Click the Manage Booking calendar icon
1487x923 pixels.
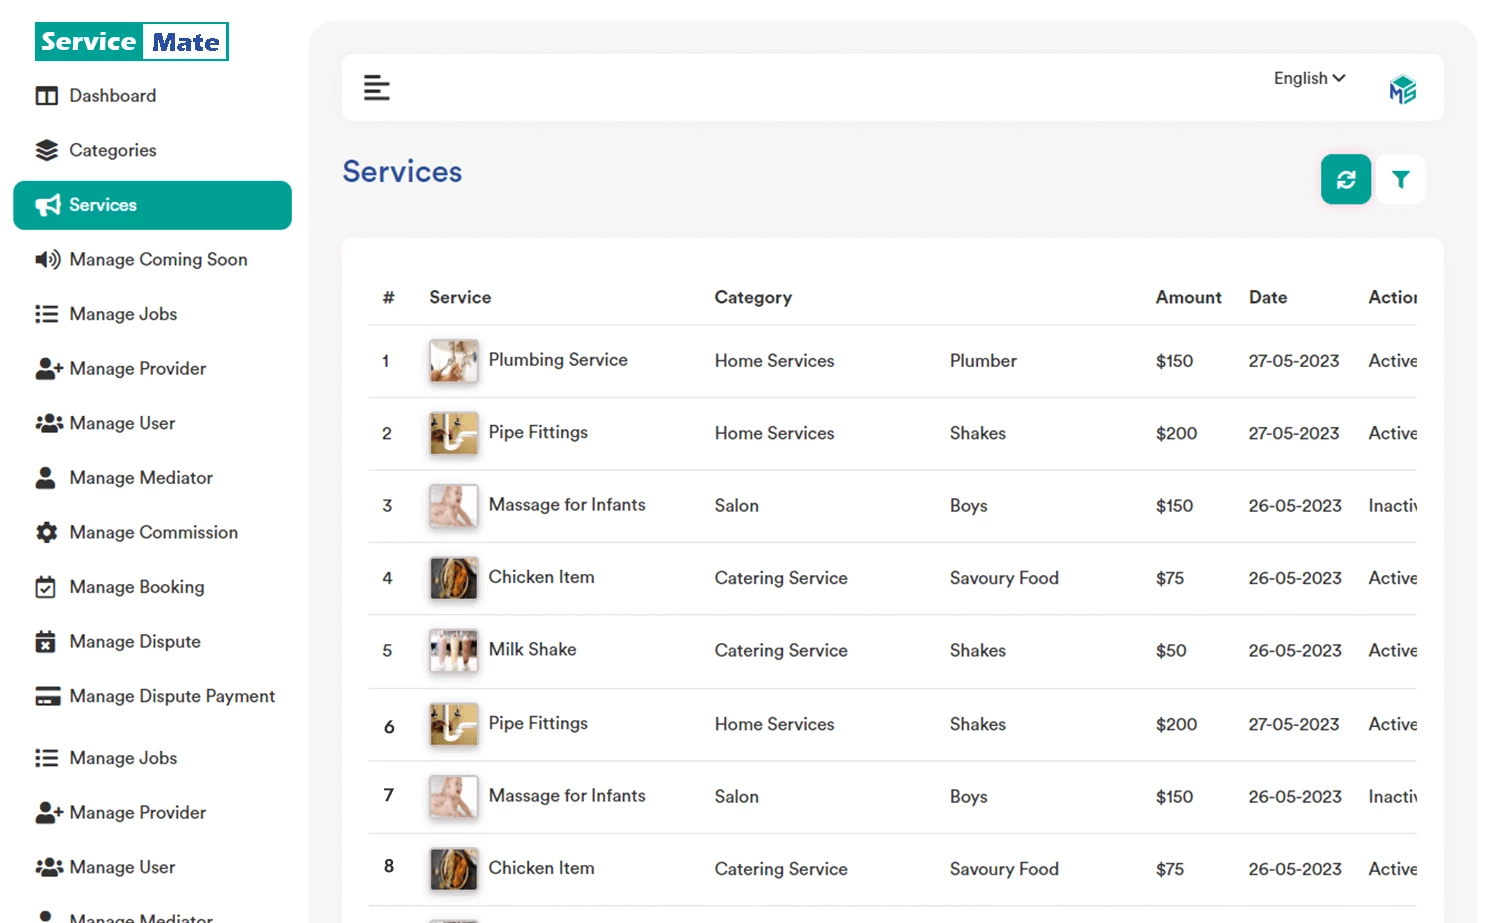point(47,587)
